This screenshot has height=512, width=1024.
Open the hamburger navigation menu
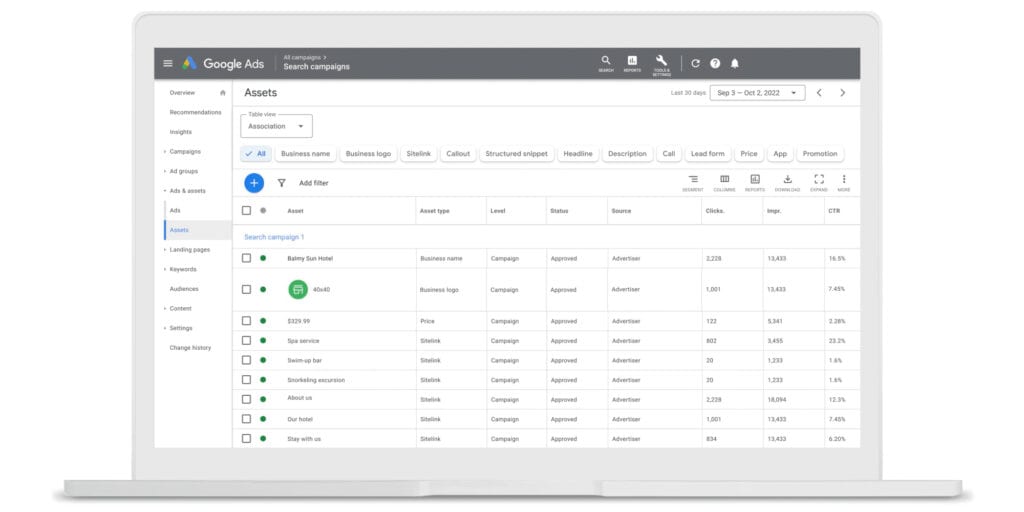point(168,63)
